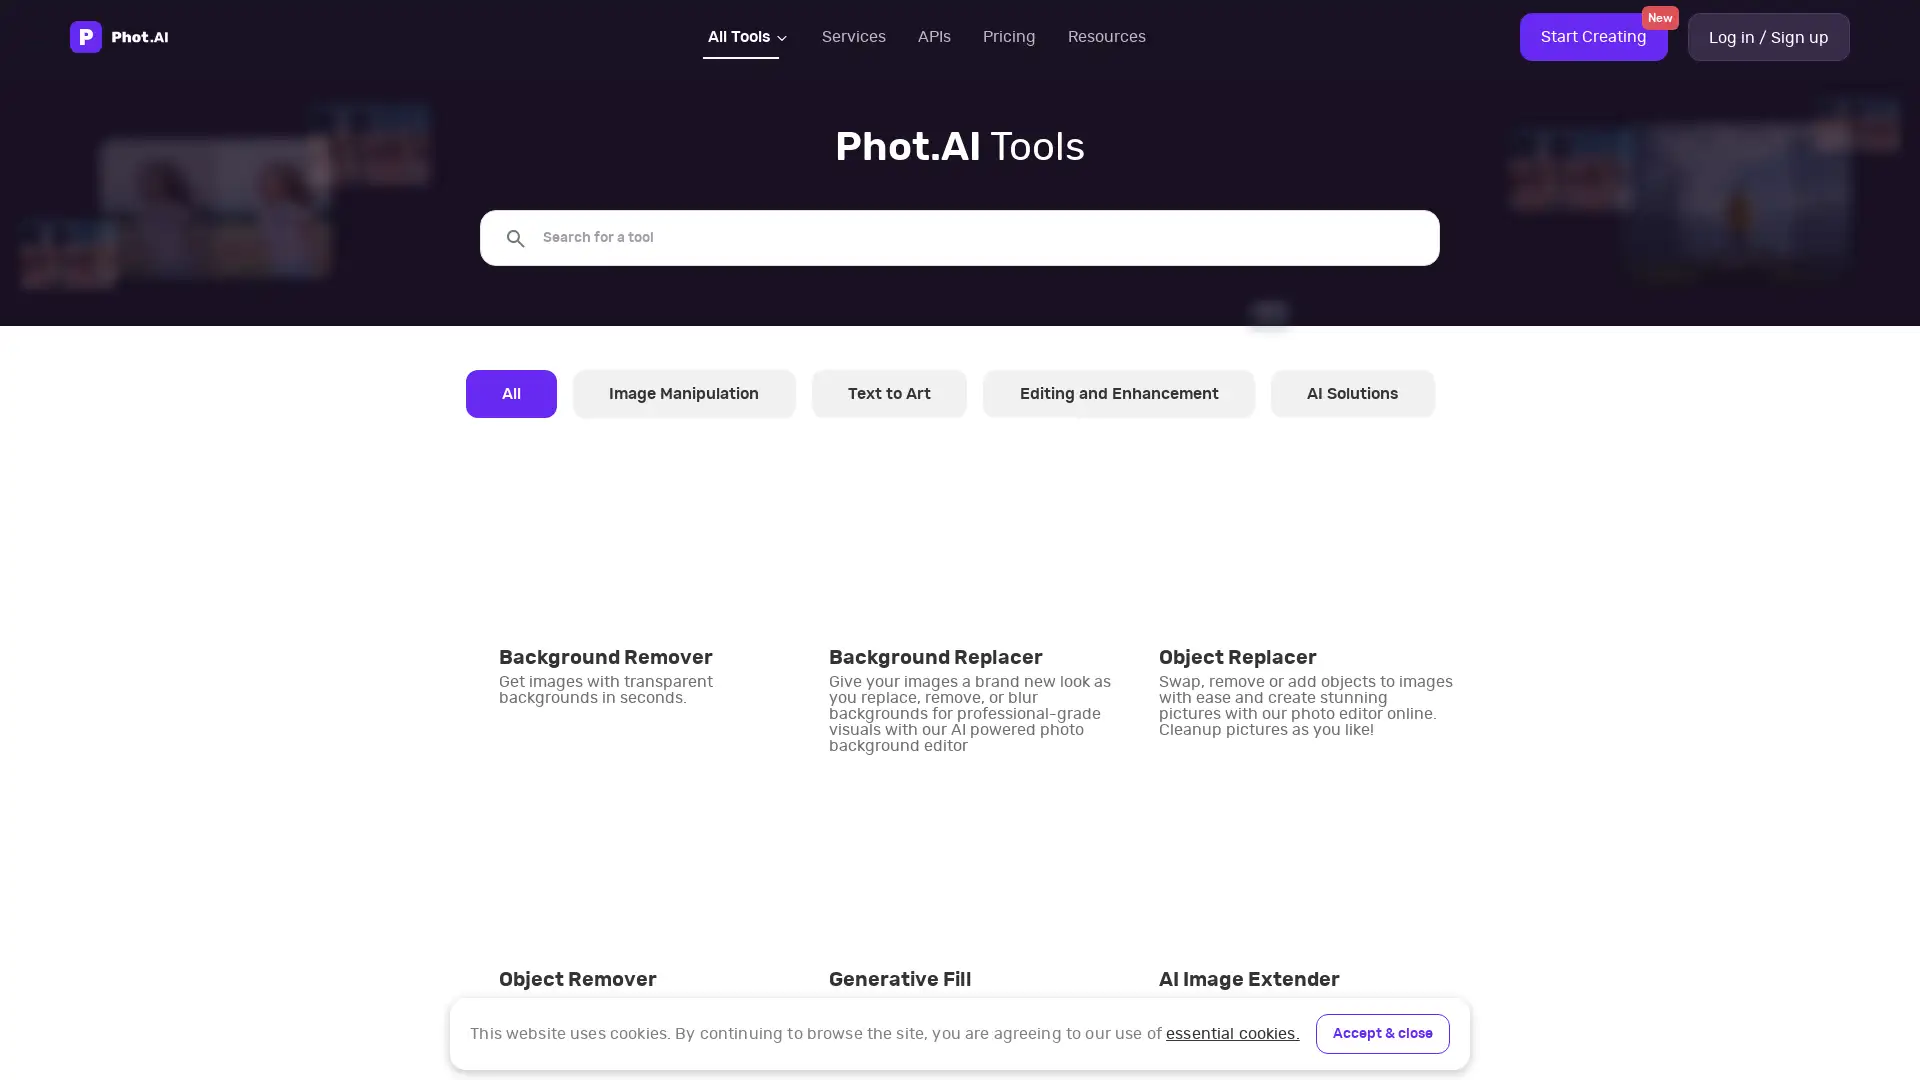Enable the New badge Start Creating toggle

pyautogui.click(x=1593, y=37)
